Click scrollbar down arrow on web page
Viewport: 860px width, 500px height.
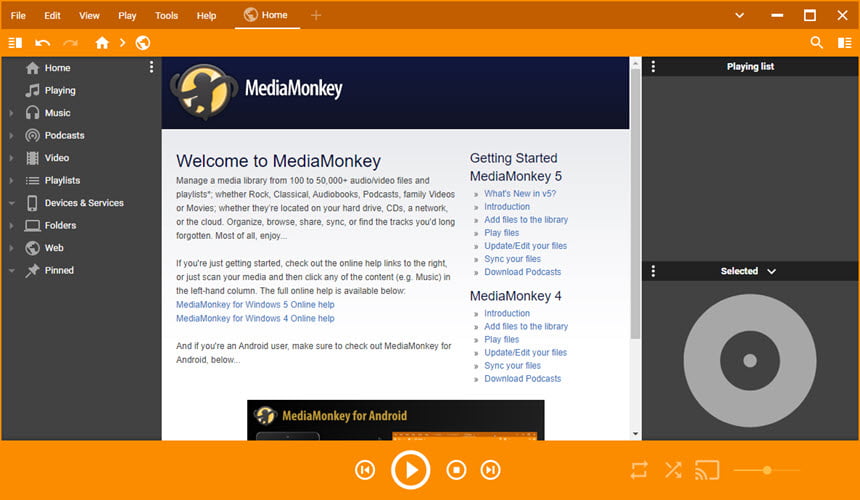(635, 434)
